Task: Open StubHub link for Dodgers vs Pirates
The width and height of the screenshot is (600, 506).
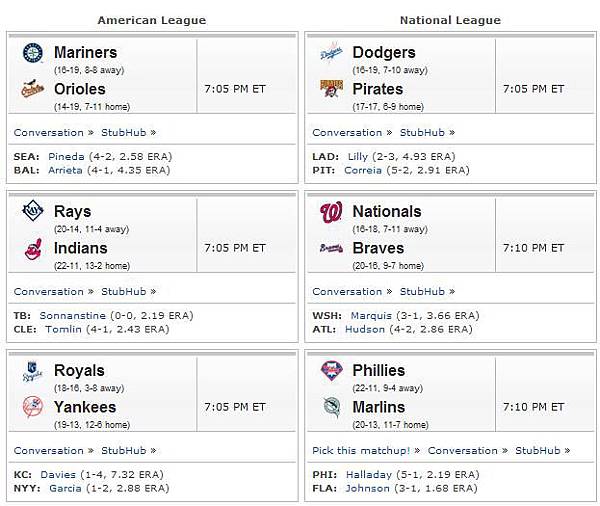Action: tap(422, 132)
